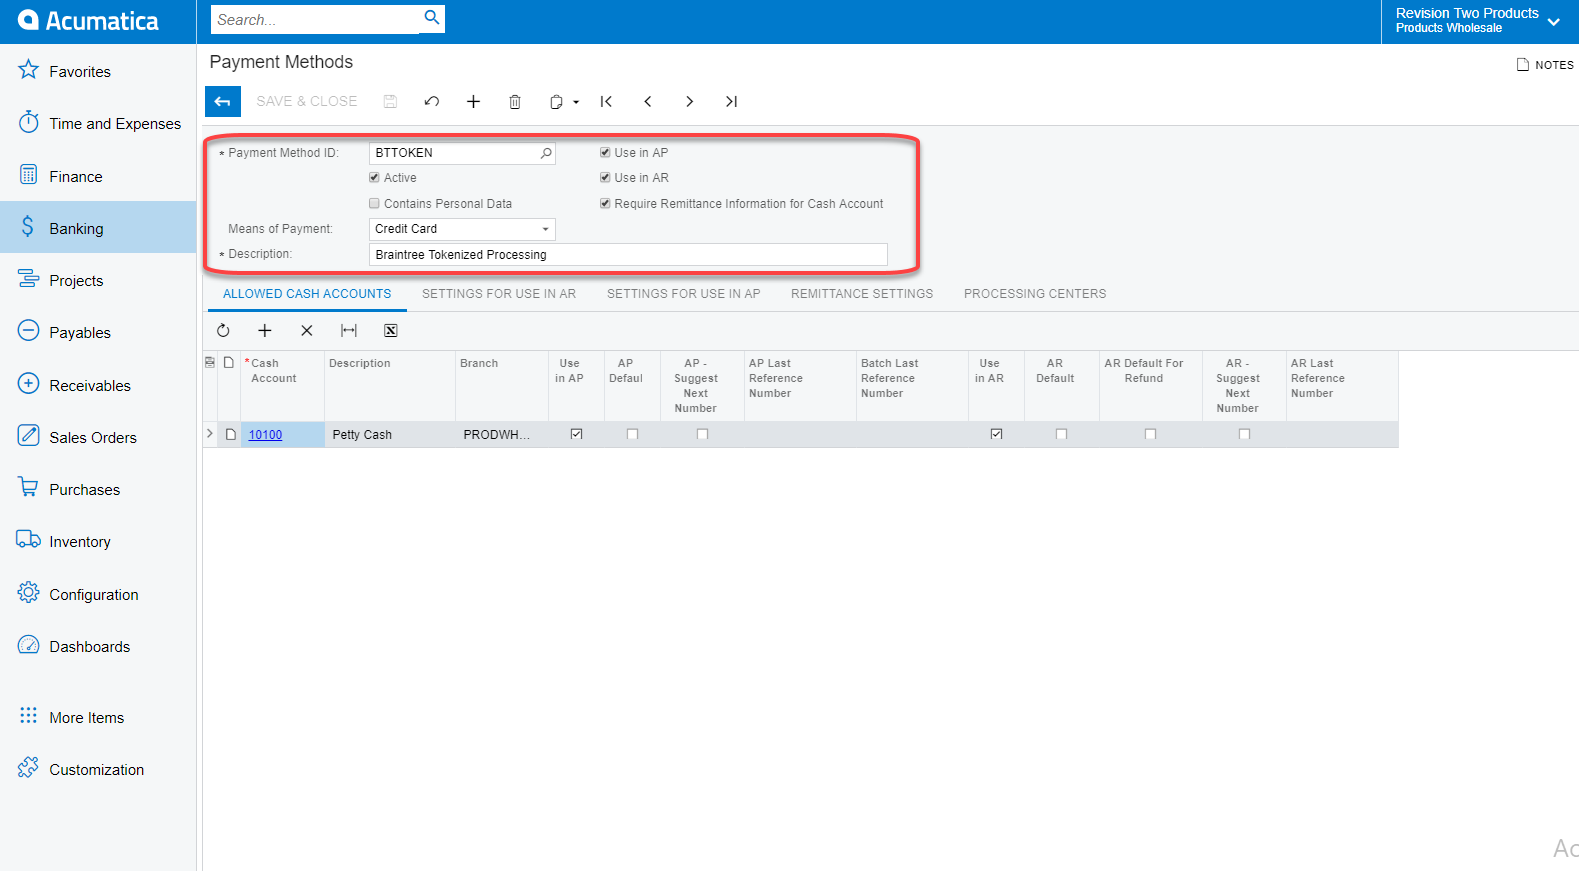
Task: Switch to the Processing Centers tab
Action: (1034, 294)
